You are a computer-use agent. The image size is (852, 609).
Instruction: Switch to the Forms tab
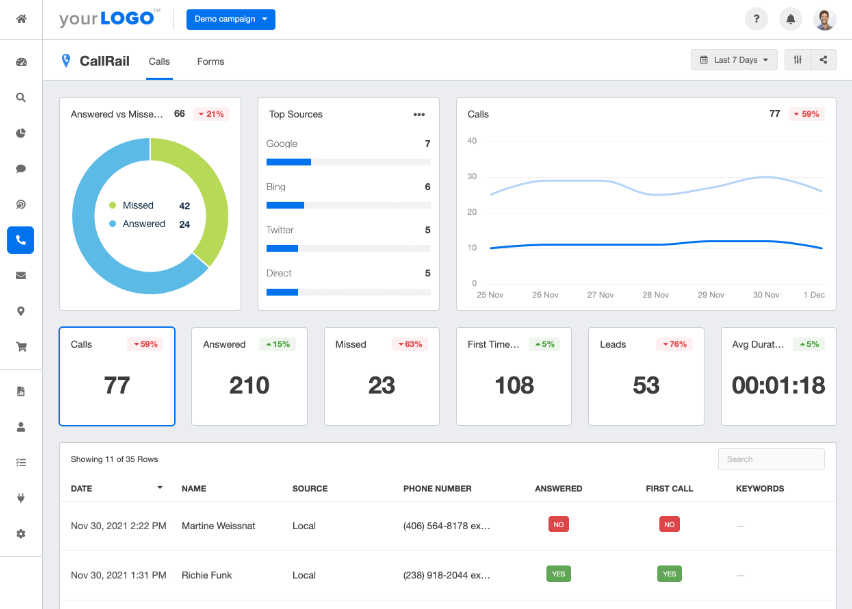(x=210, y=61)
